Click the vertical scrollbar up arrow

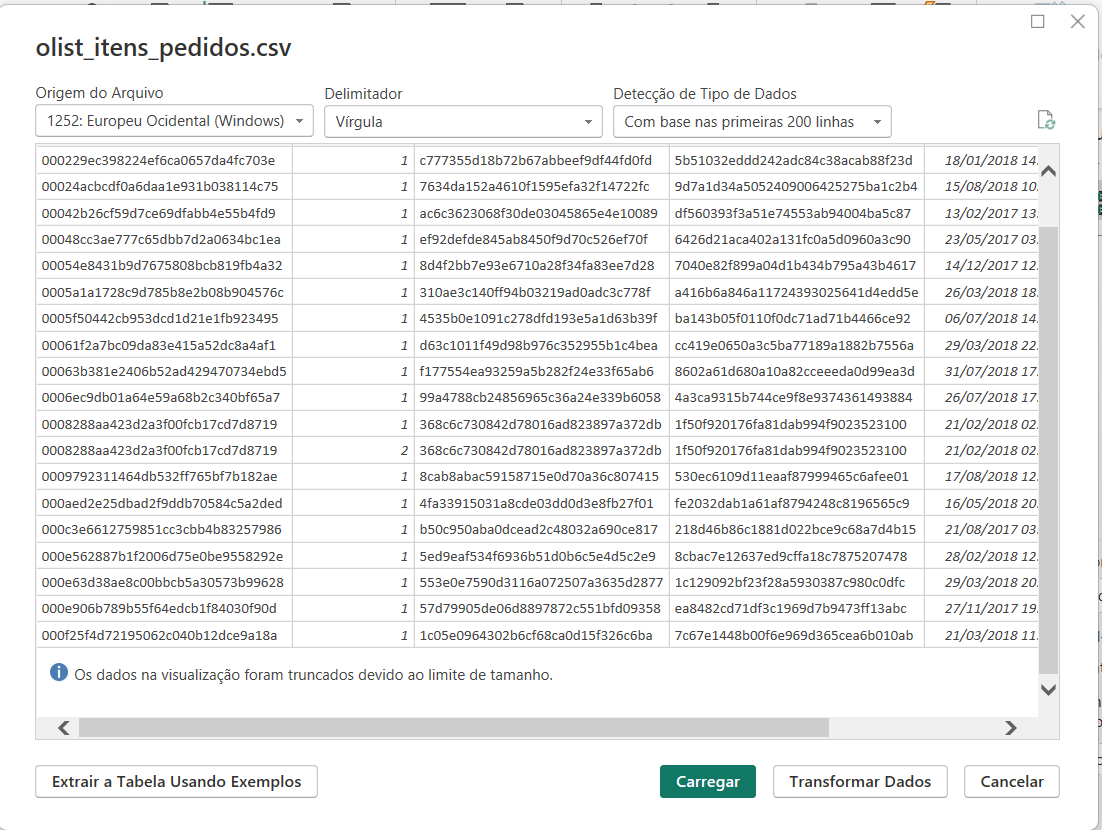click(x=1048, y=171)
